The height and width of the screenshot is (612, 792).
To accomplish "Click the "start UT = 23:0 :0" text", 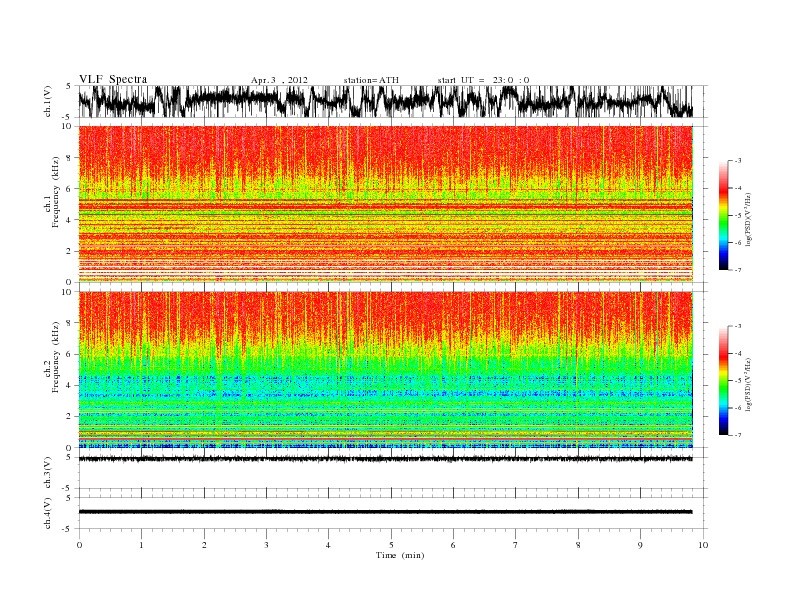I will (483, 80).
